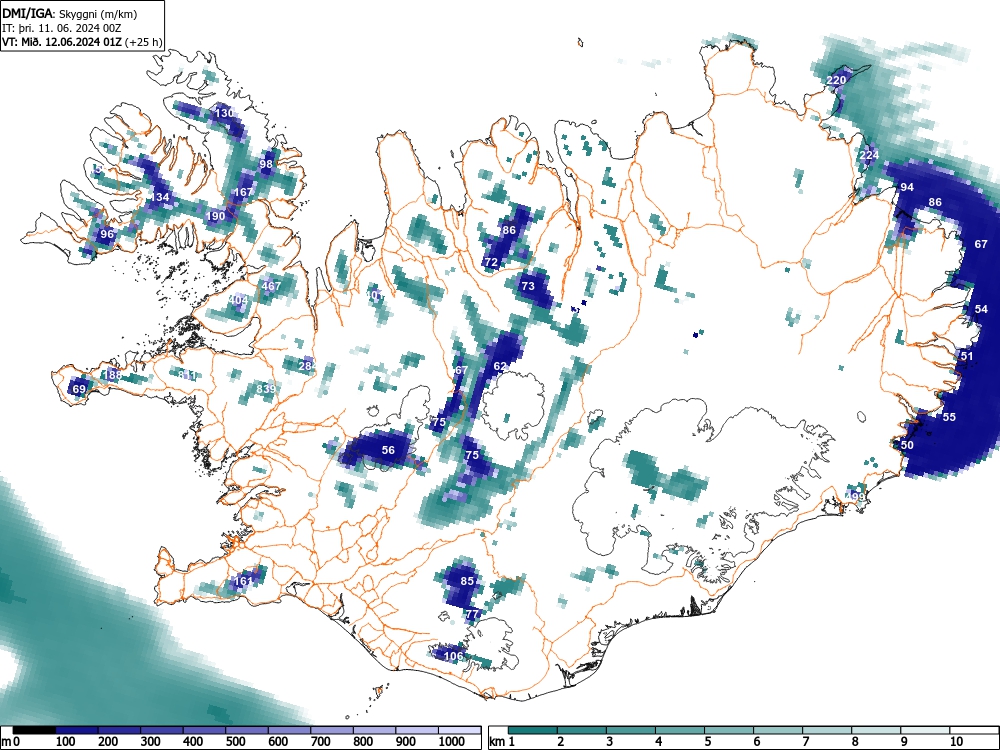Click the dark teal 1–2 km legend segment

click(533, 730)
